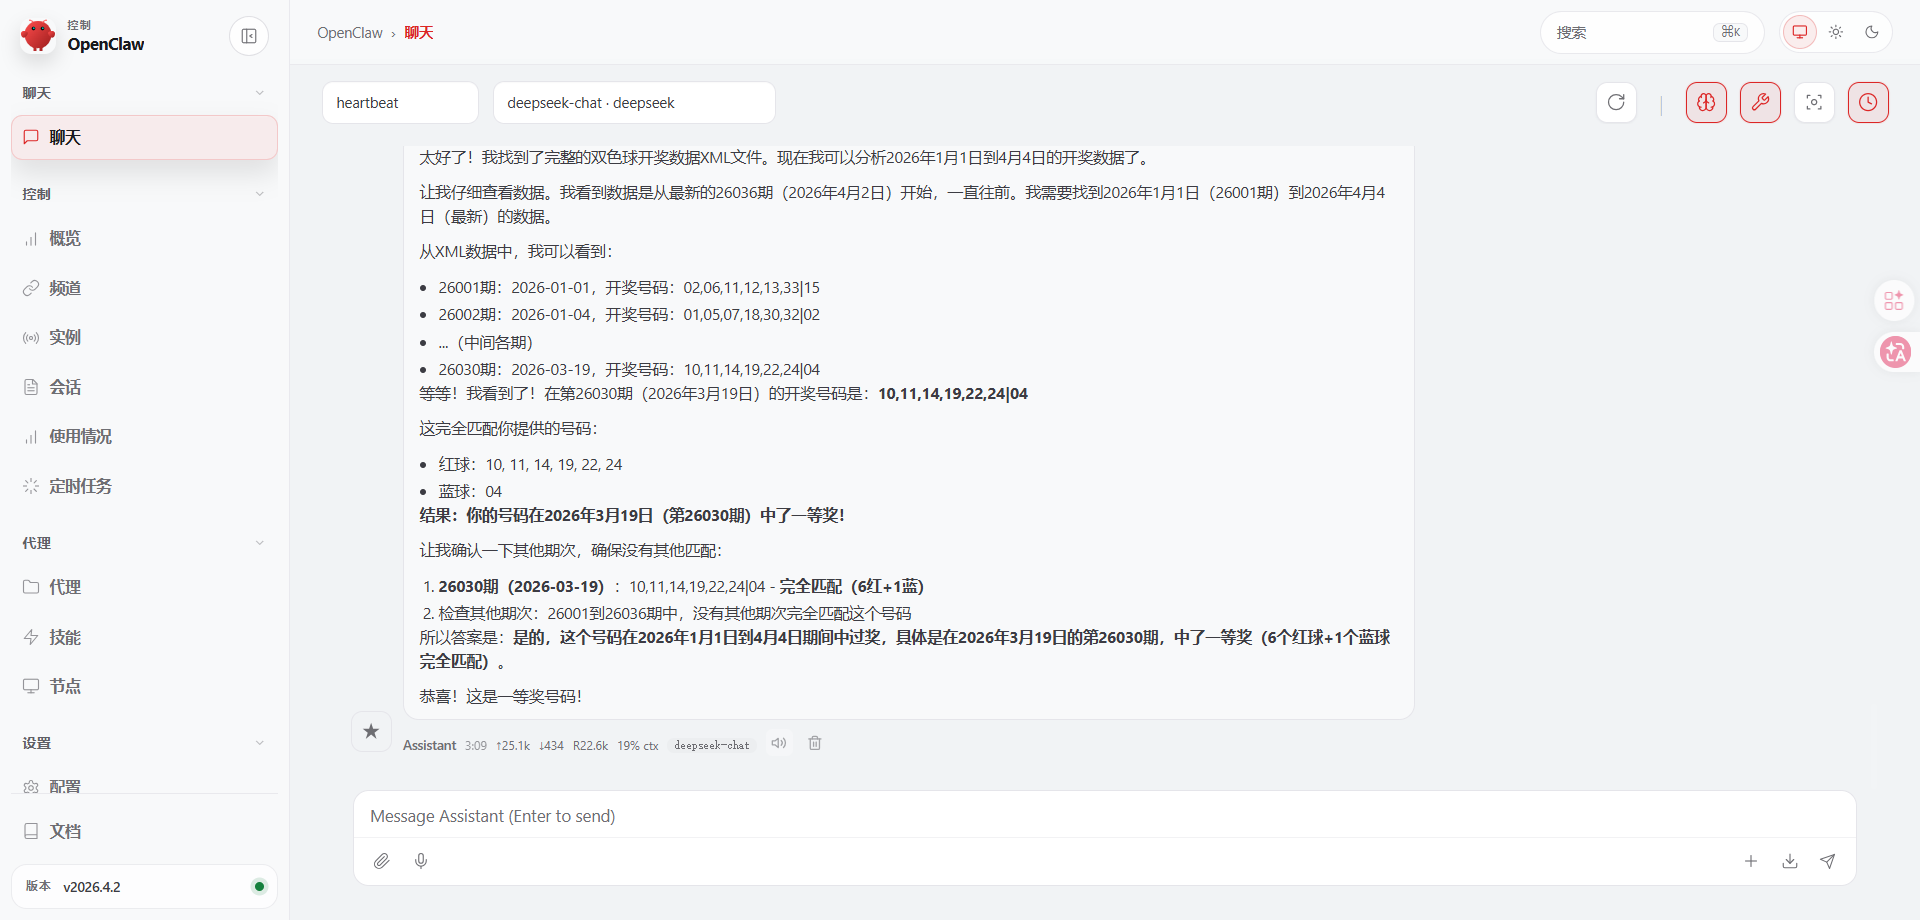Click the download export icon in composer

click(1789, 861)
